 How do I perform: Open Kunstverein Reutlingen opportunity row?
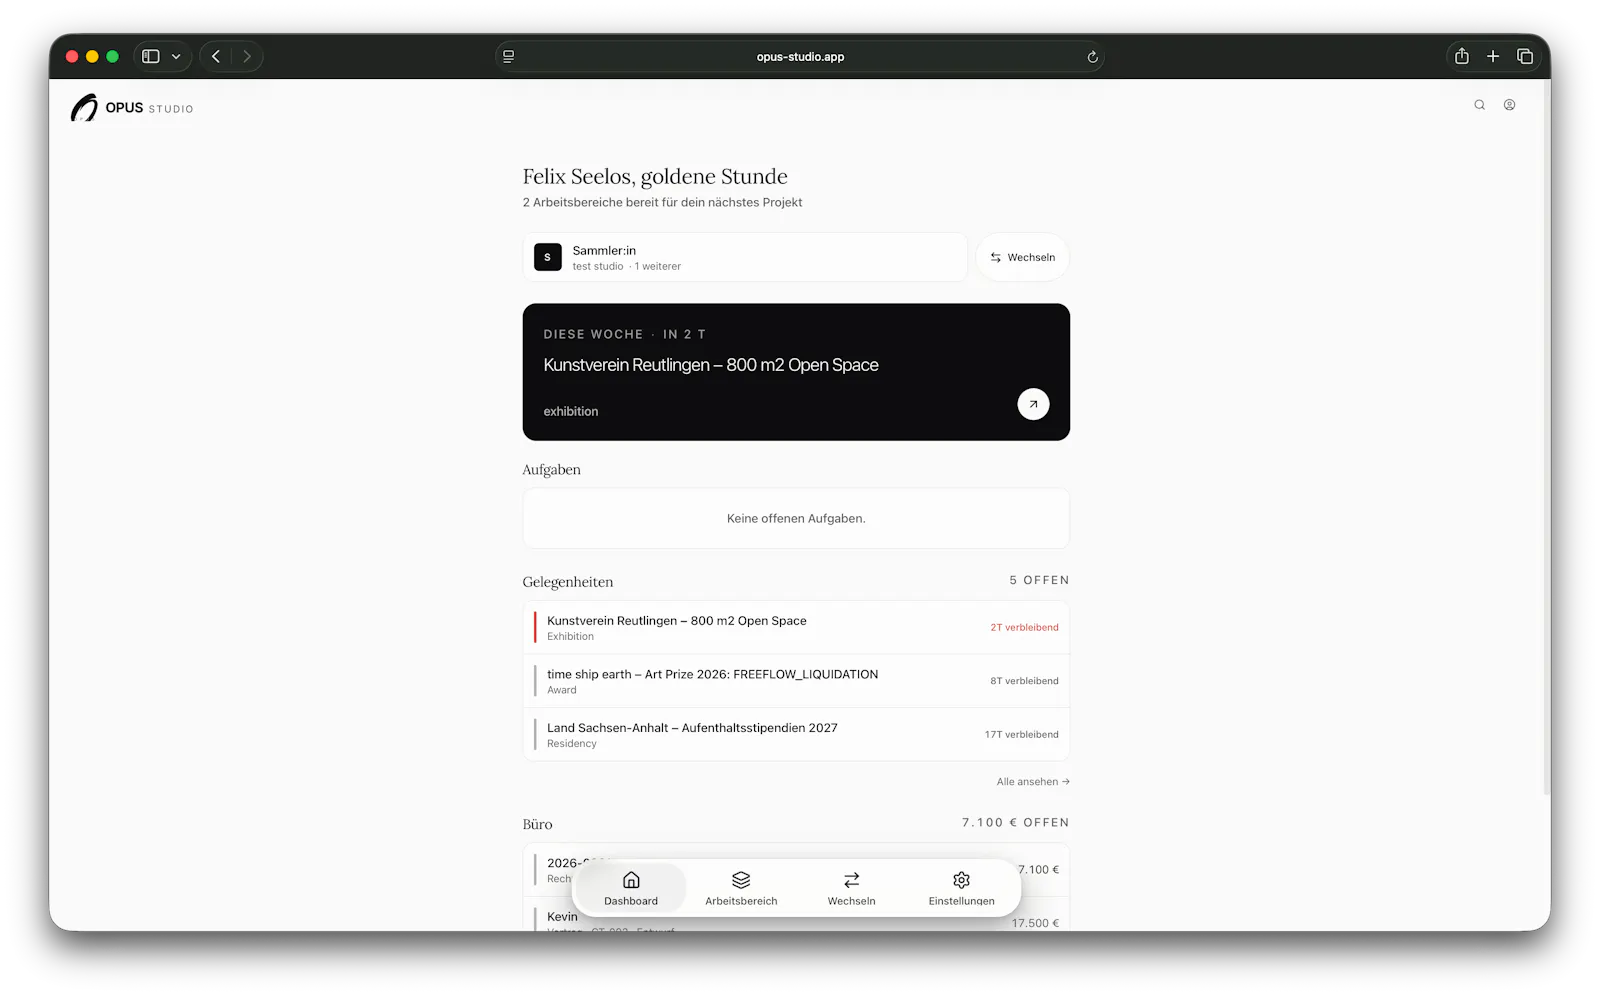point(796,628)
